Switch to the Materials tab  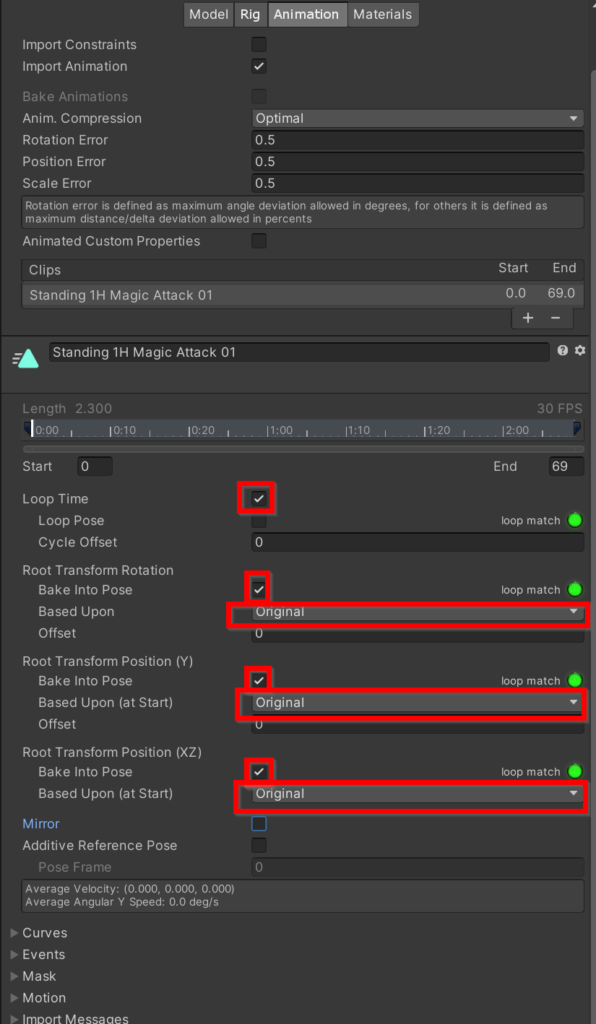[383, 14]
